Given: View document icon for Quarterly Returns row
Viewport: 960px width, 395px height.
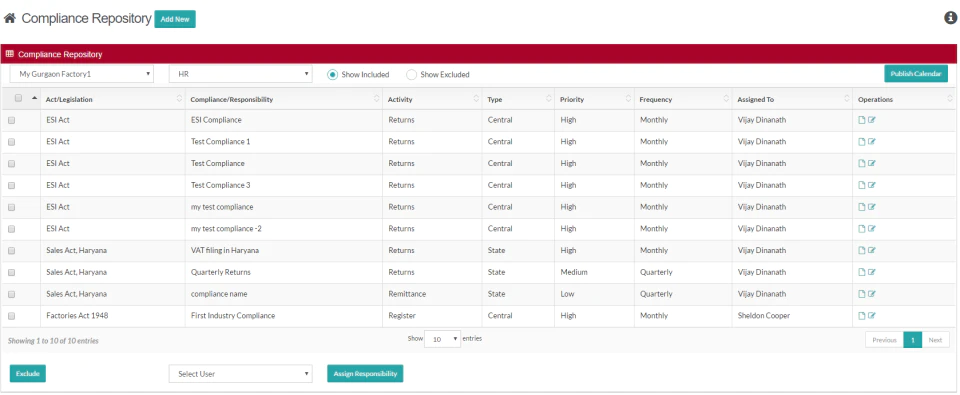Looking at the screenshot, I should 862,273.
